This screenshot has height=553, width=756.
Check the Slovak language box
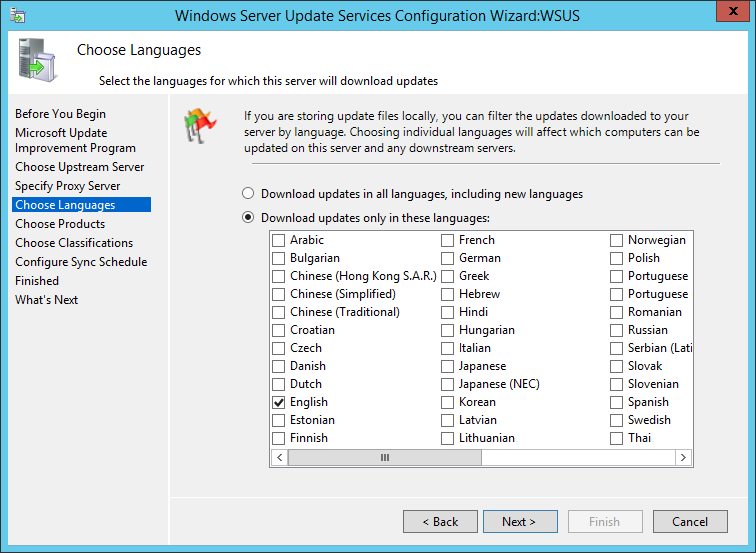click(x=616, y=366)
